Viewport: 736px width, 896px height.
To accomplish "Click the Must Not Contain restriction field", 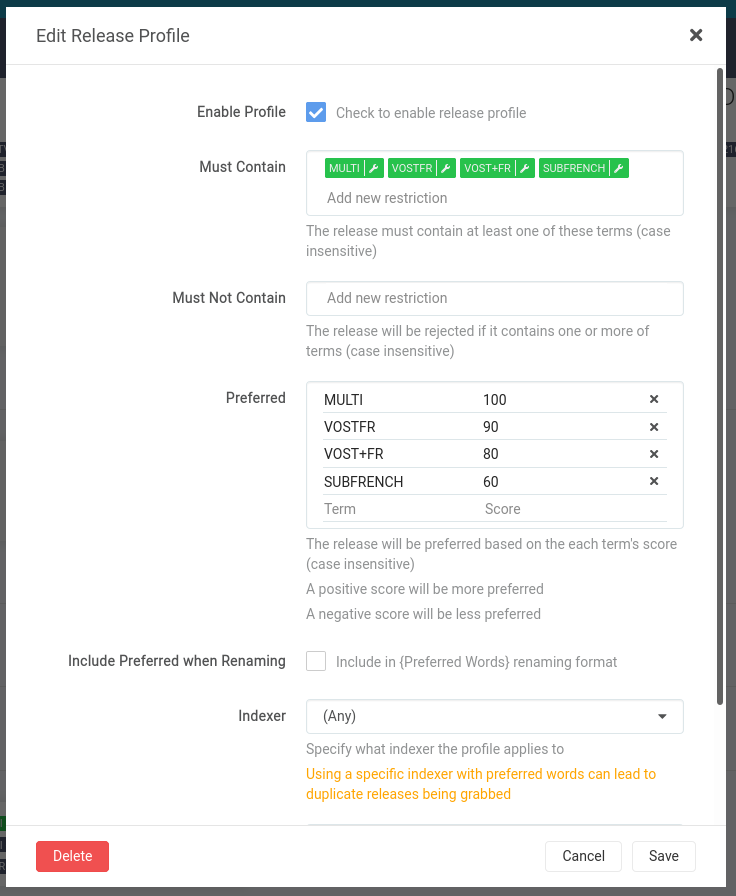I will coord(494,298).
